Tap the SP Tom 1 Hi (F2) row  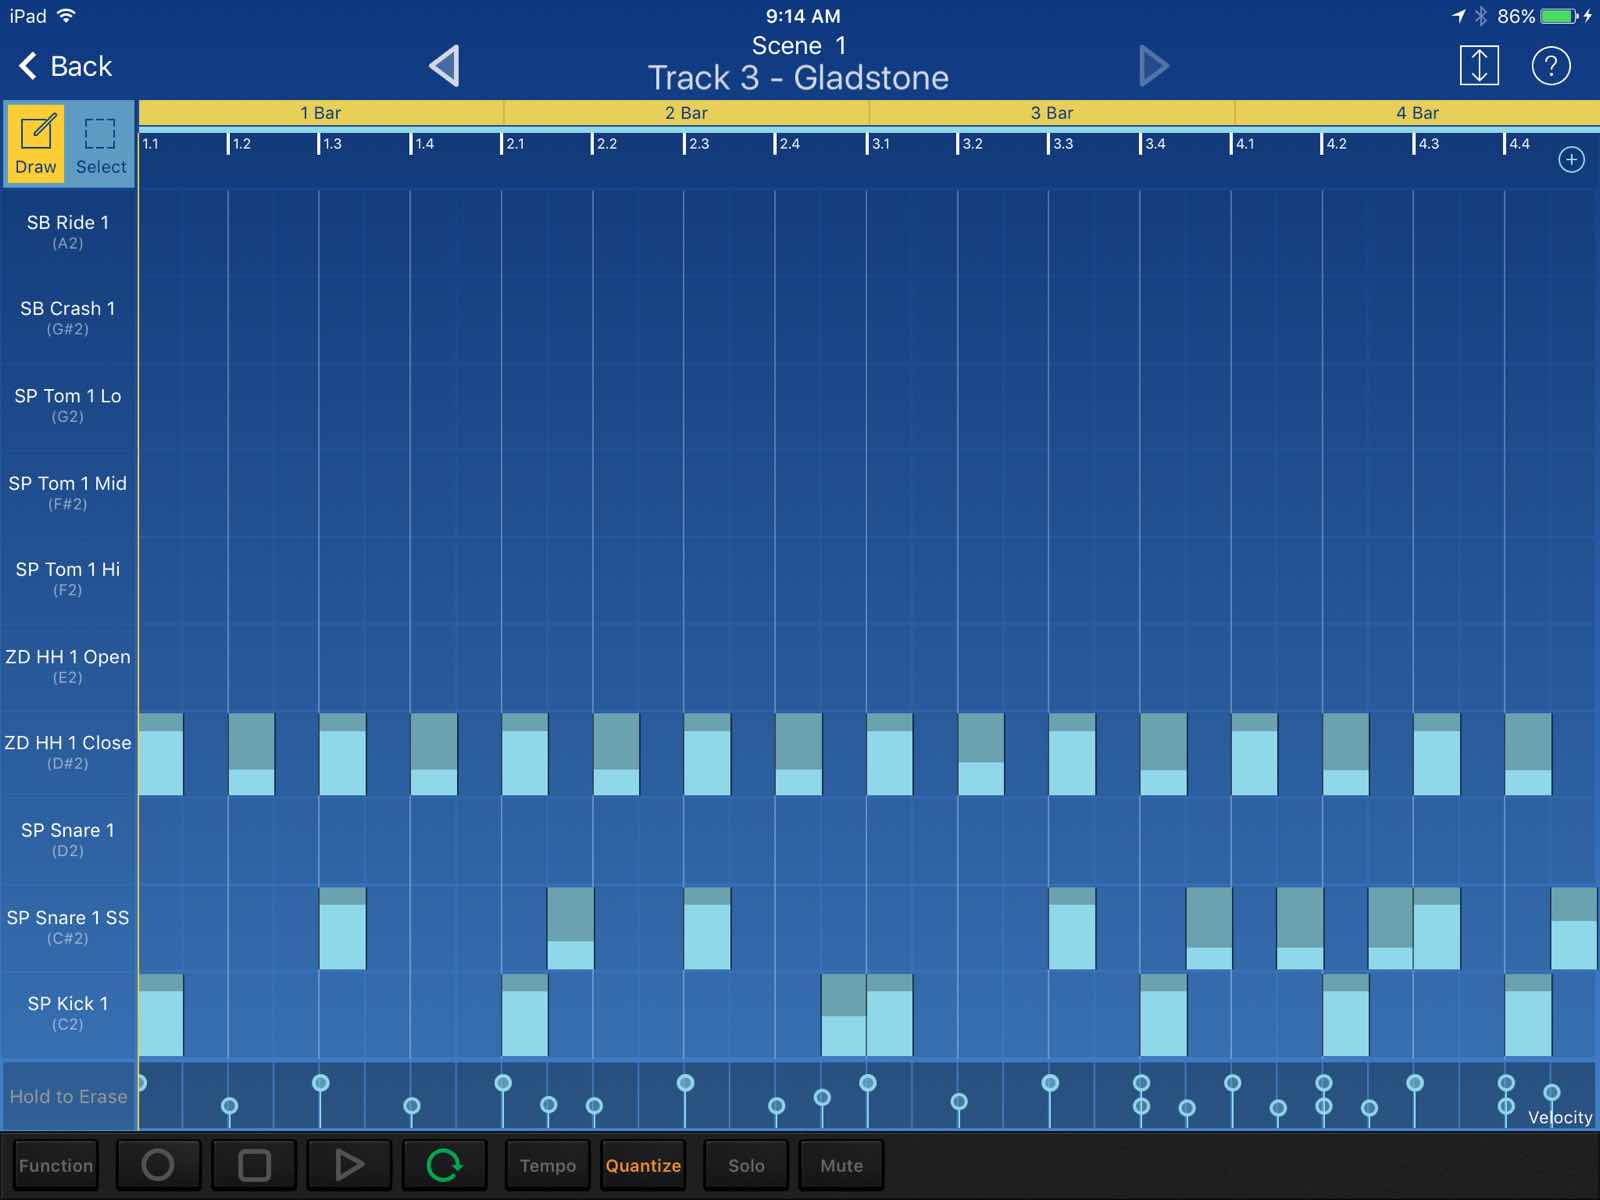pyautogui.click(x=68, y=579)
